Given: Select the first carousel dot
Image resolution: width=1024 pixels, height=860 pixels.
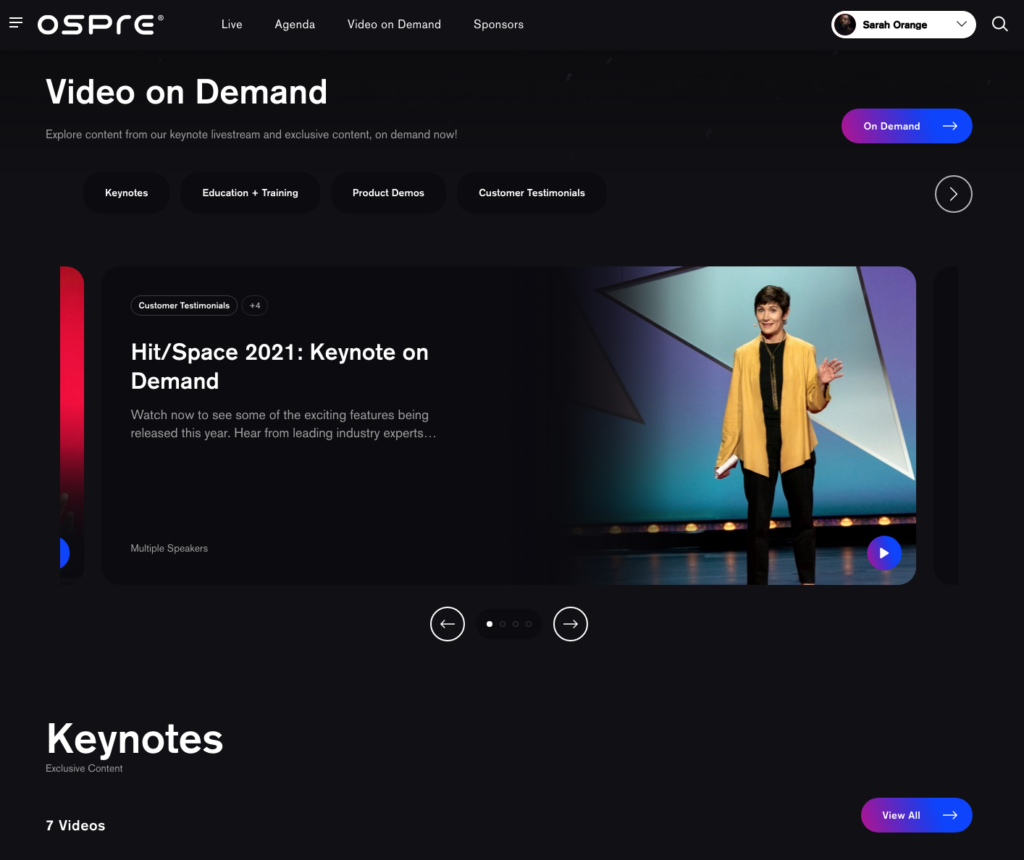Looking at the screenshot, I should (489, 624).
